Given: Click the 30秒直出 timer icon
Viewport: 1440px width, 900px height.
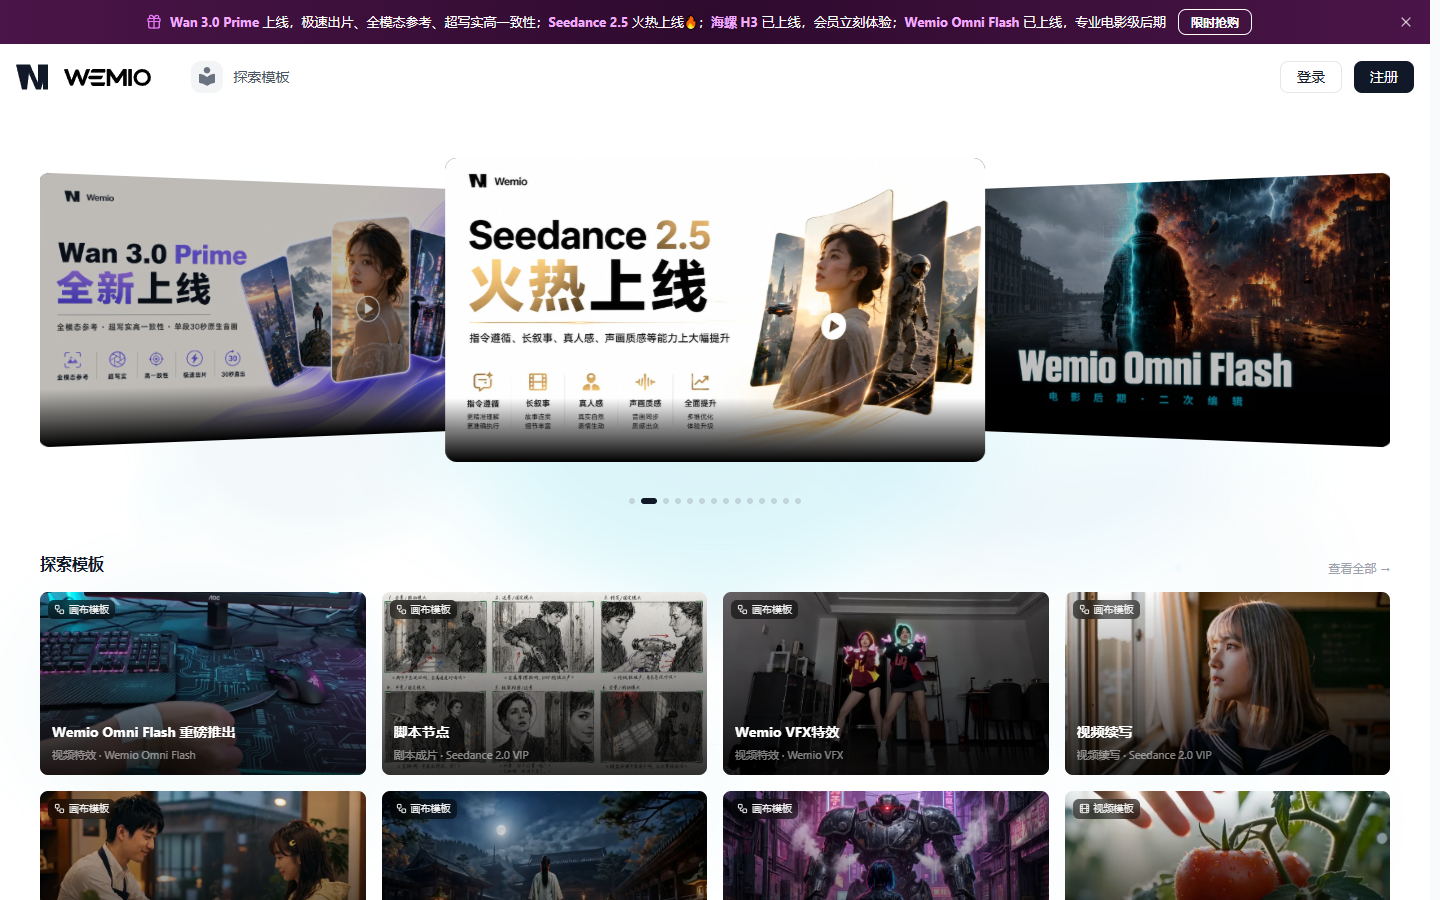Looking at the screenshot, I should (x=232, y=357).
